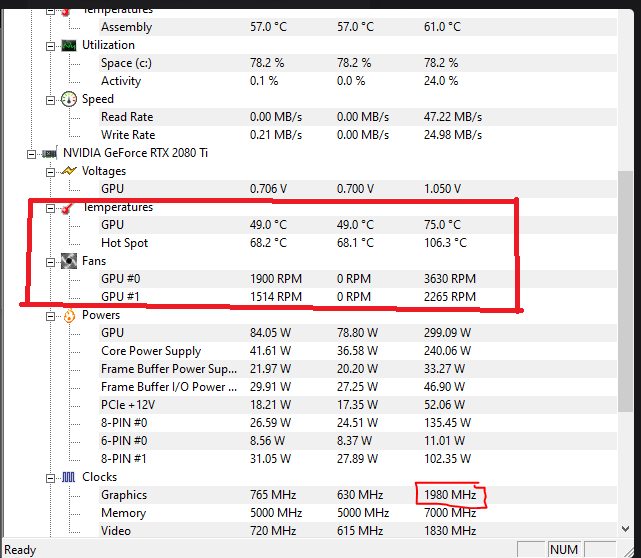Click the 299.09 W GPU max power

447,333
